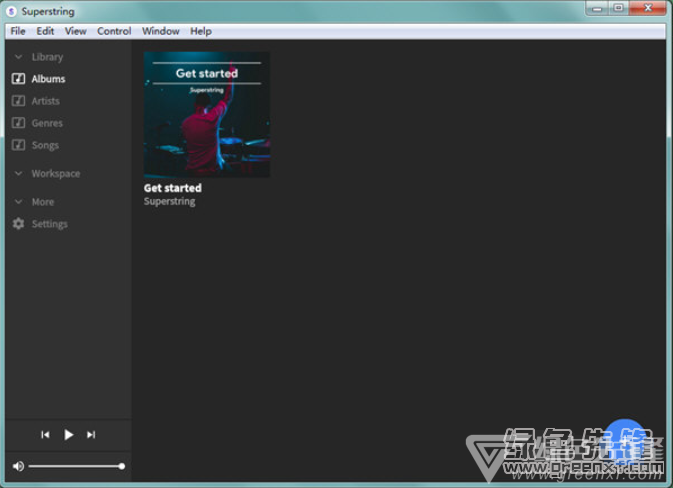Click the Artists music note icon
This screenshot has width=673, height=488.
(18, 101)
